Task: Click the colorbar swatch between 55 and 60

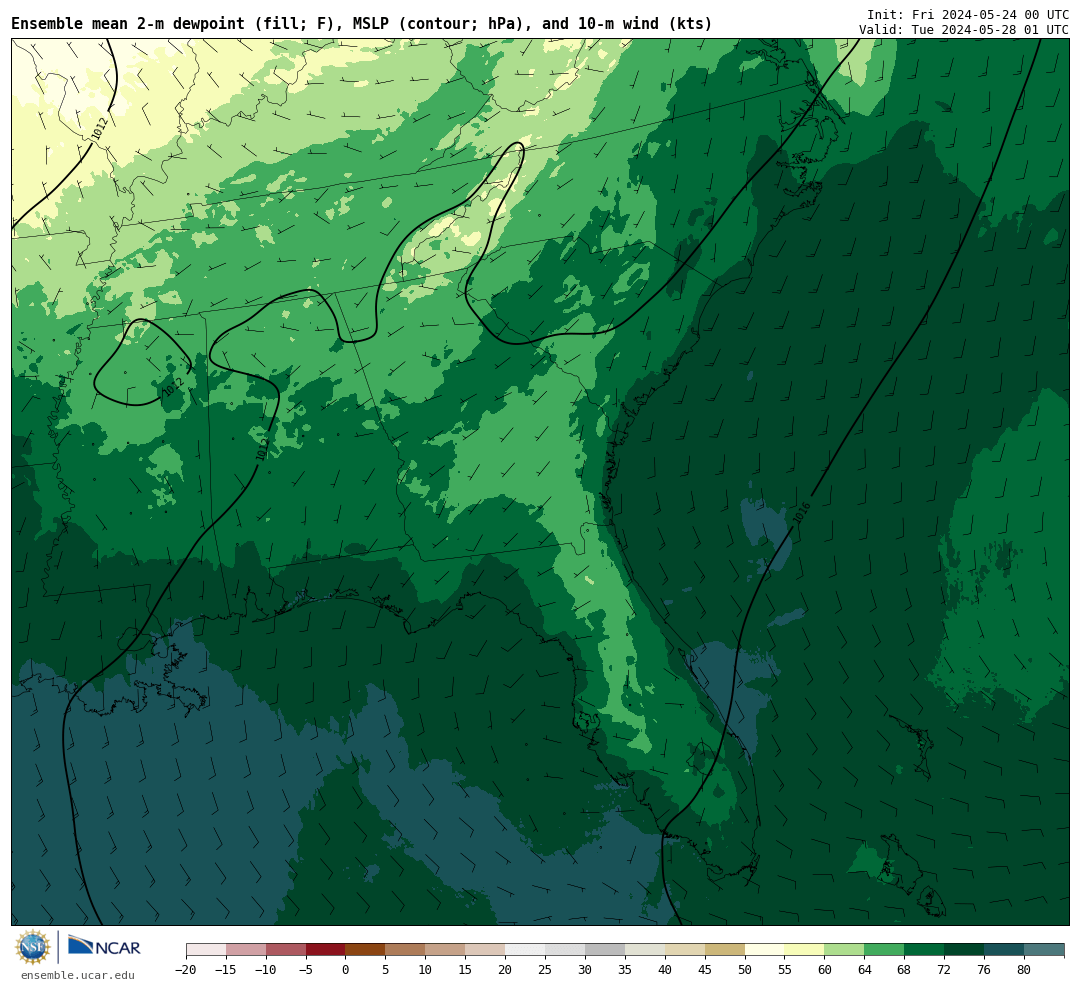Action: (x=804, y=950)
